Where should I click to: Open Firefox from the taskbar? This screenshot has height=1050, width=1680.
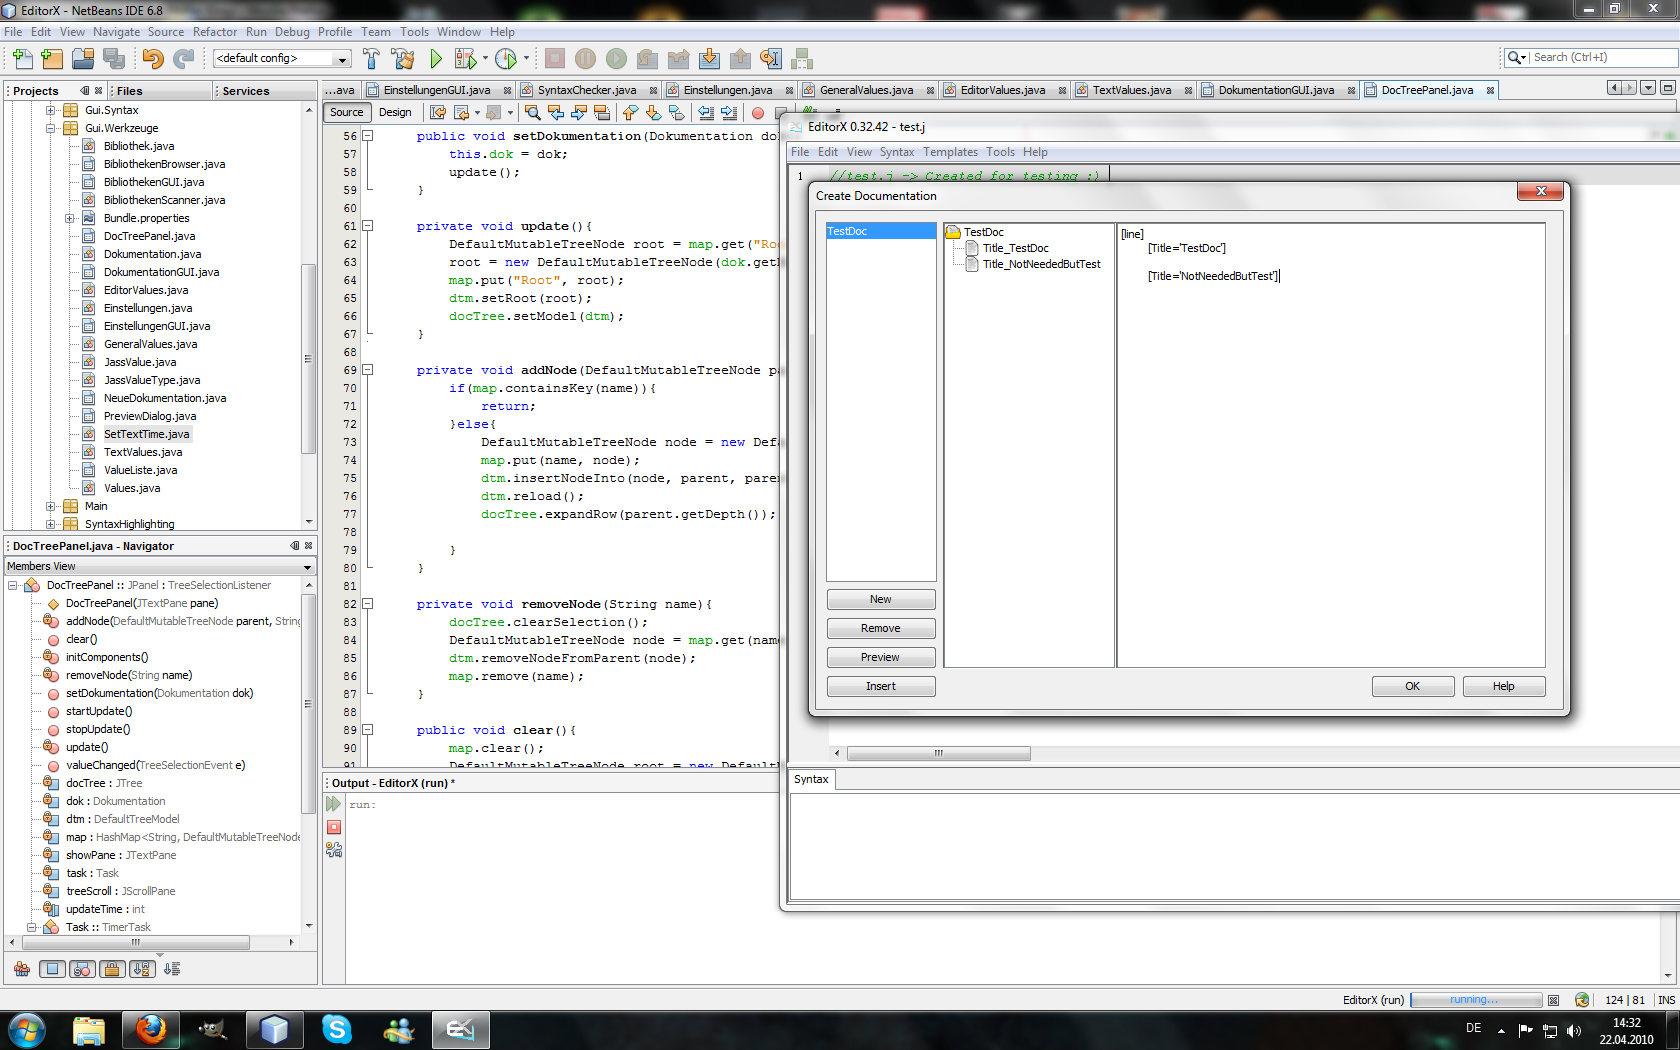pos(151,1029)
